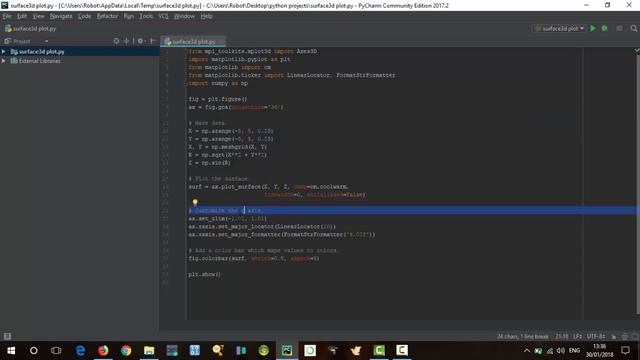
Task: Change the LF line separator in status bar
Action: (578, 336)
